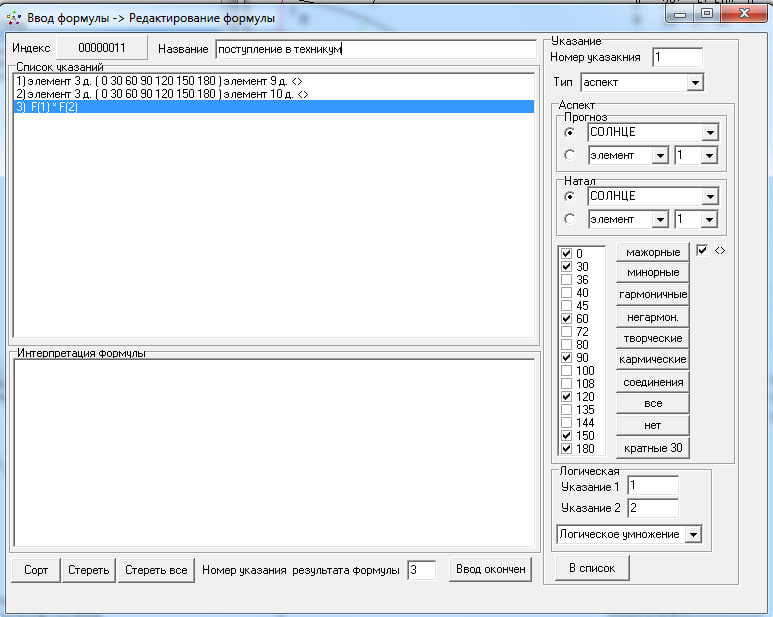Click the Сорт button

[36, 570]
